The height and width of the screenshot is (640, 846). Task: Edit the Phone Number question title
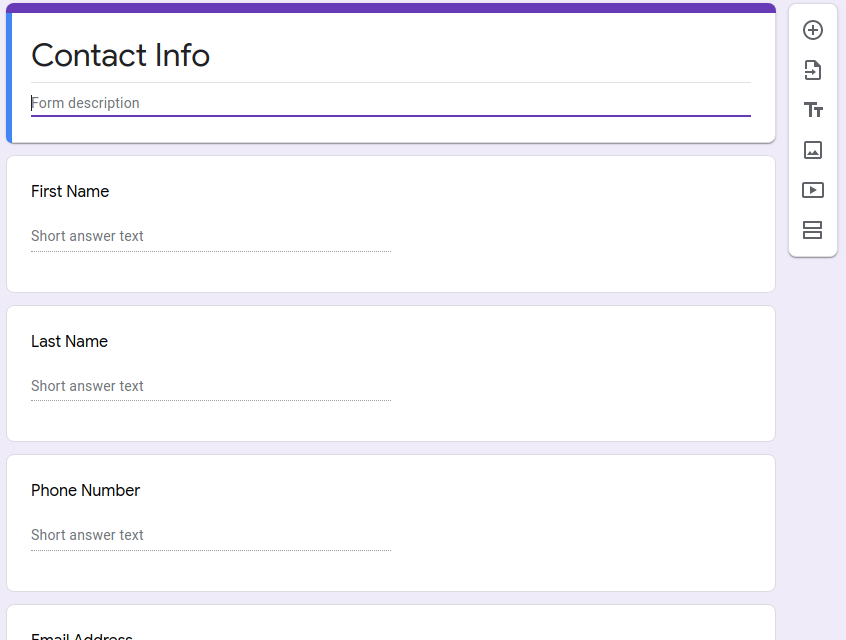coord(84,490)
